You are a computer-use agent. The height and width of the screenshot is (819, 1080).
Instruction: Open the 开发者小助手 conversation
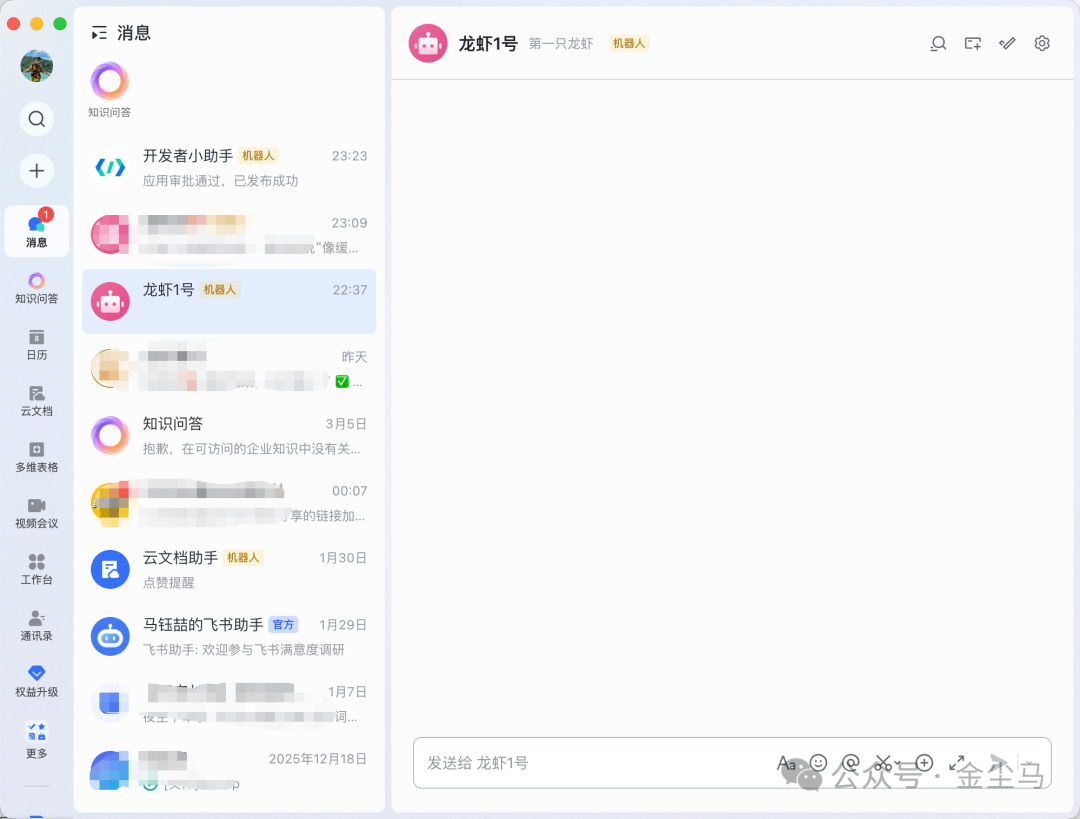[229, 167]
